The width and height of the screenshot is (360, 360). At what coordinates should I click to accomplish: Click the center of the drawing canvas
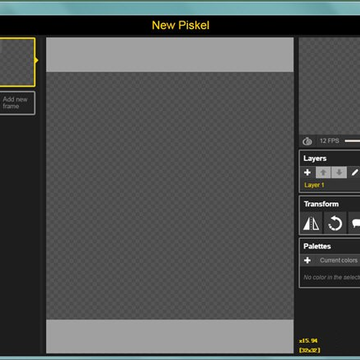pyautogui.click(x=170, y=196)
